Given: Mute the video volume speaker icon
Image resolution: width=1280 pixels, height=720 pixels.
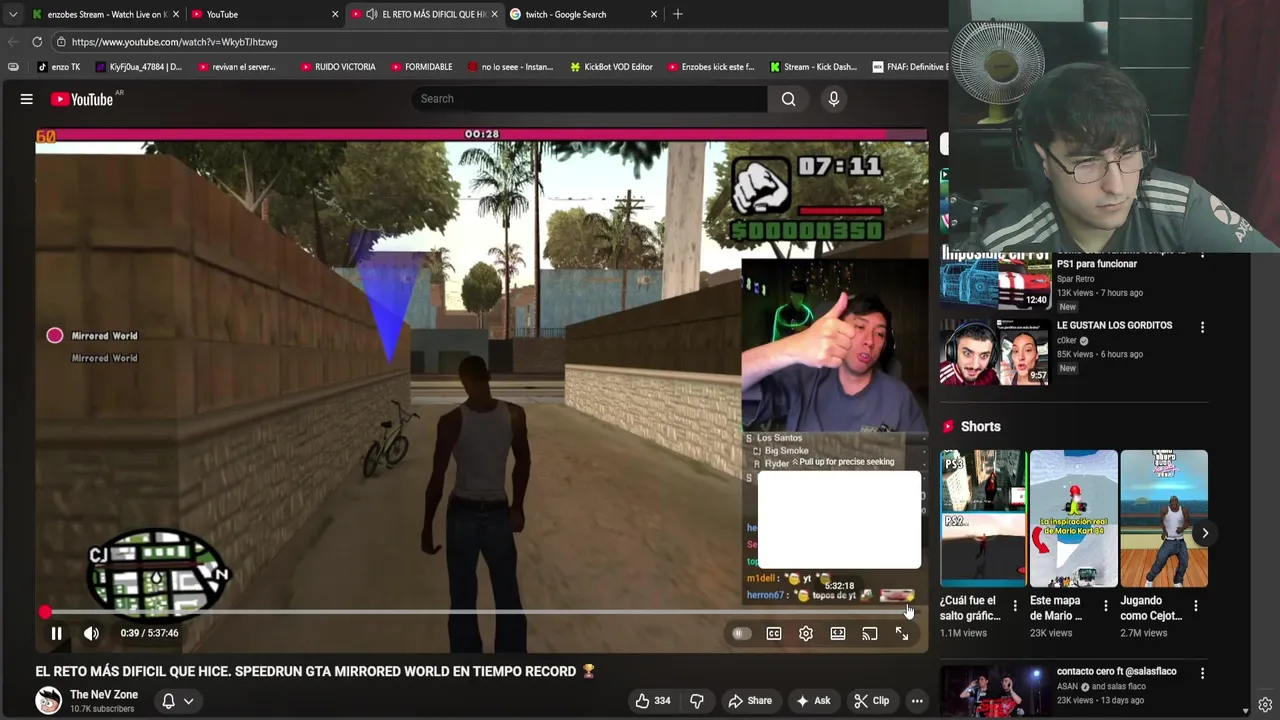Looking at the screenshot, I should 91,633.
